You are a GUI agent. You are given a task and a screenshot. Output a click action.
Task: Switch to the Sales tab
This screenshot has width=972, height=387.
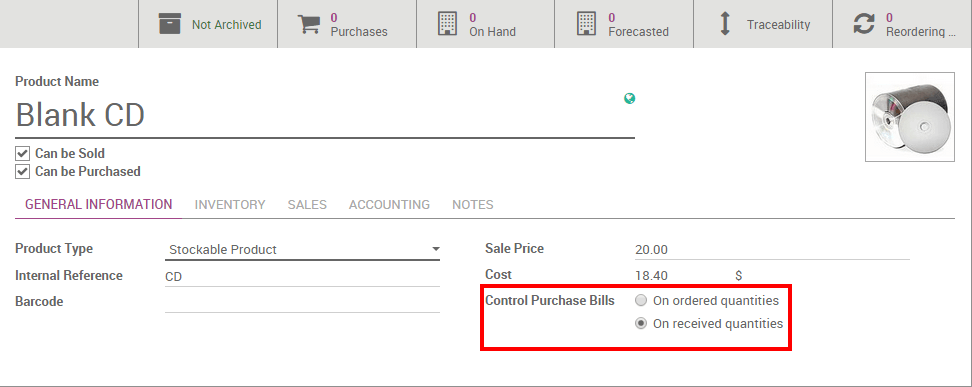pyautogui.click(x=307, y=205)
